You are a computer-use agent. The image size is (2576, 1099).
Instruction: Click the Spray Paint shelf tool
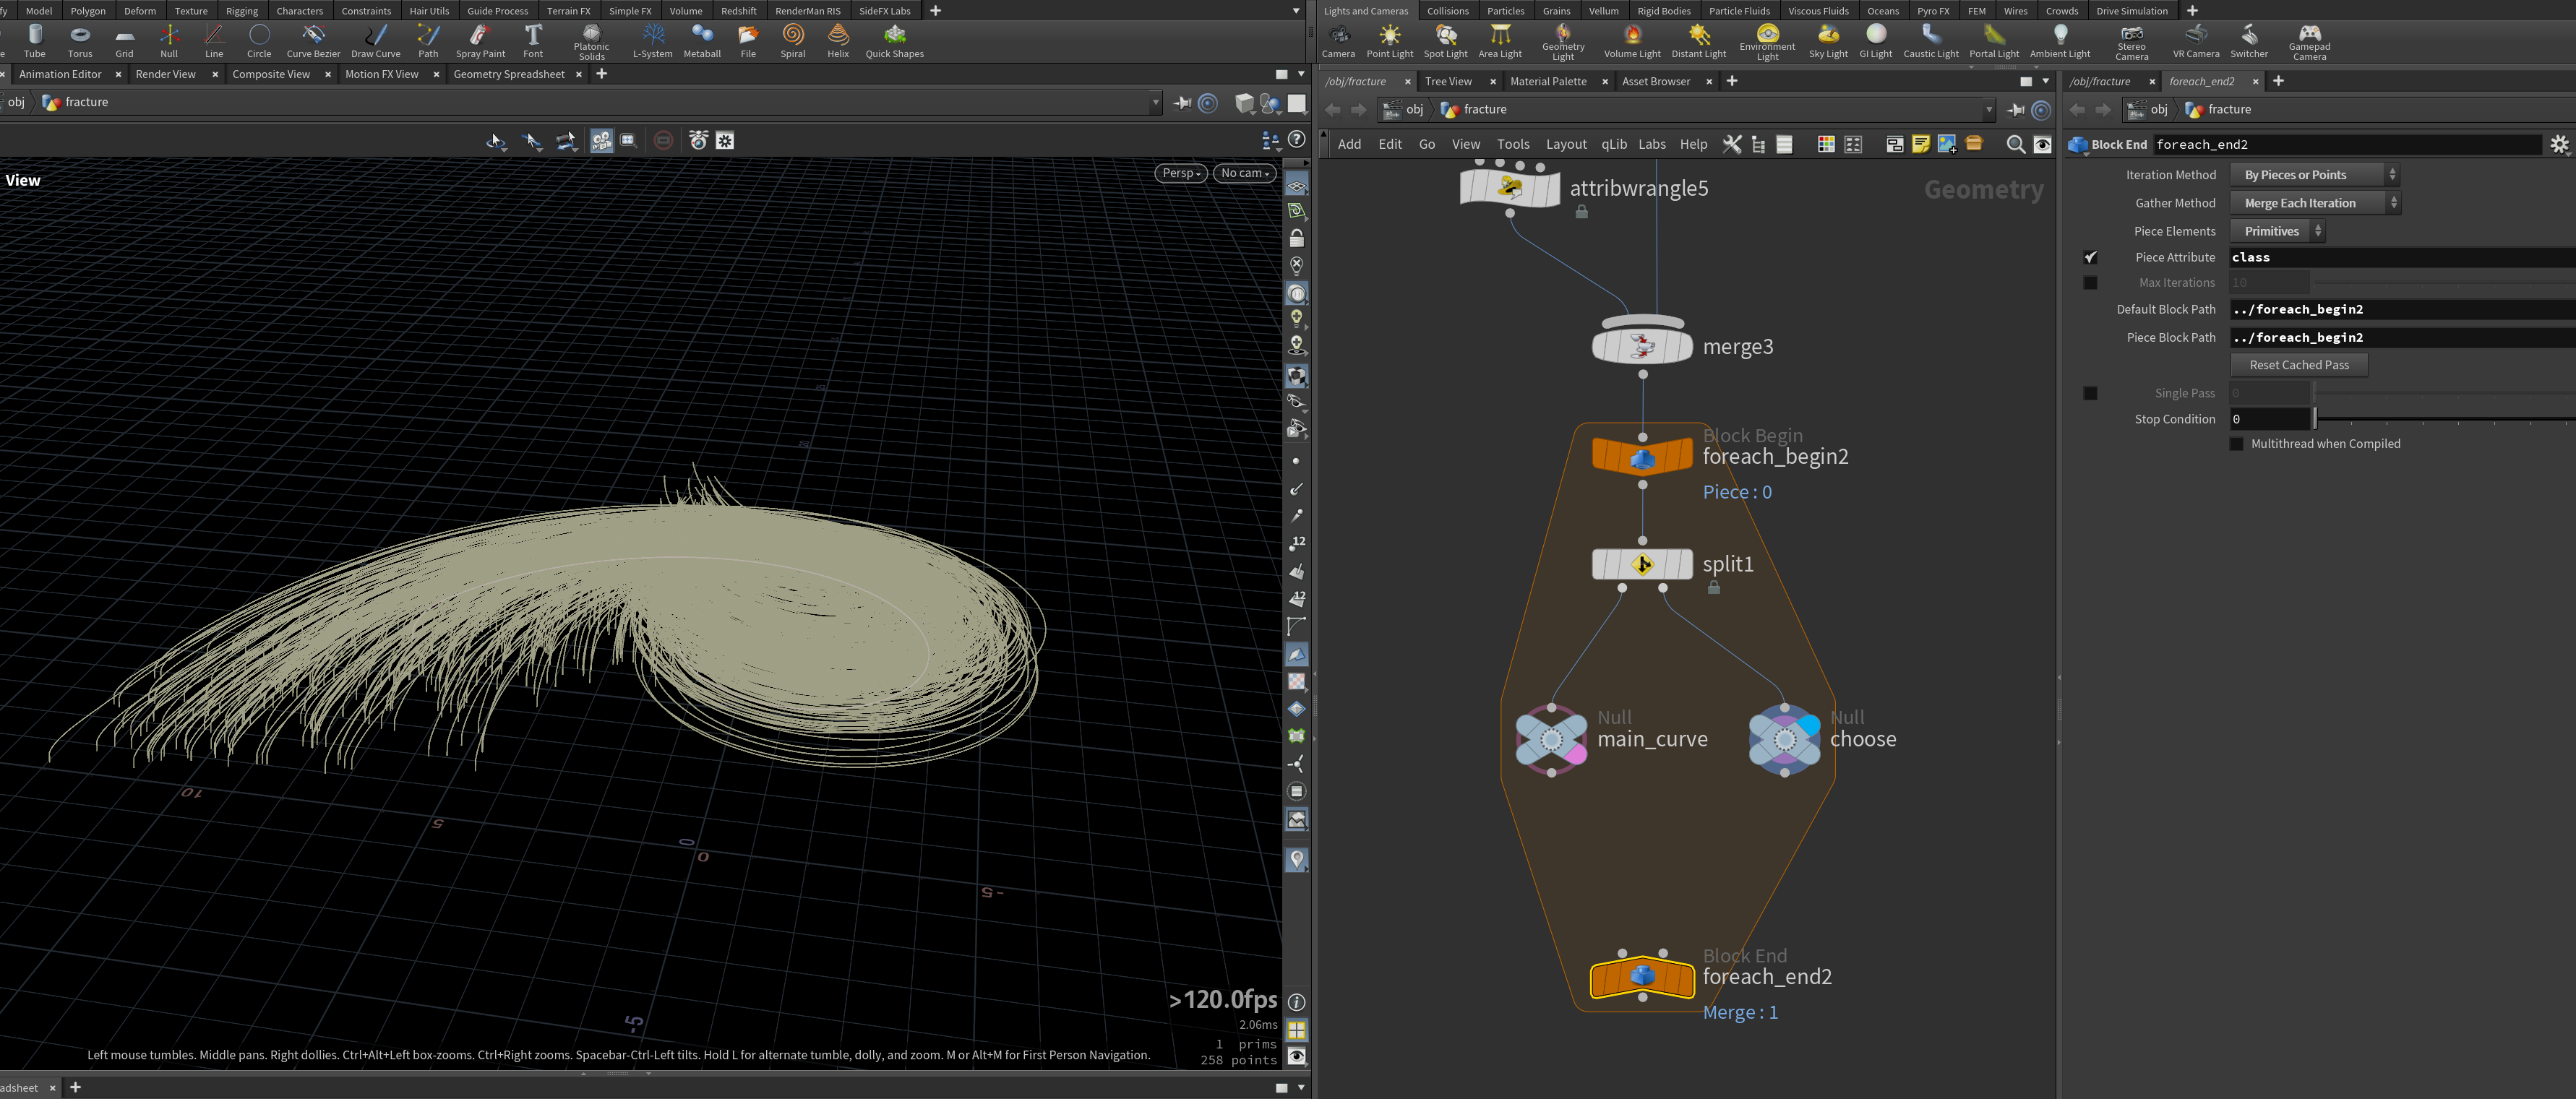(480, 41)
